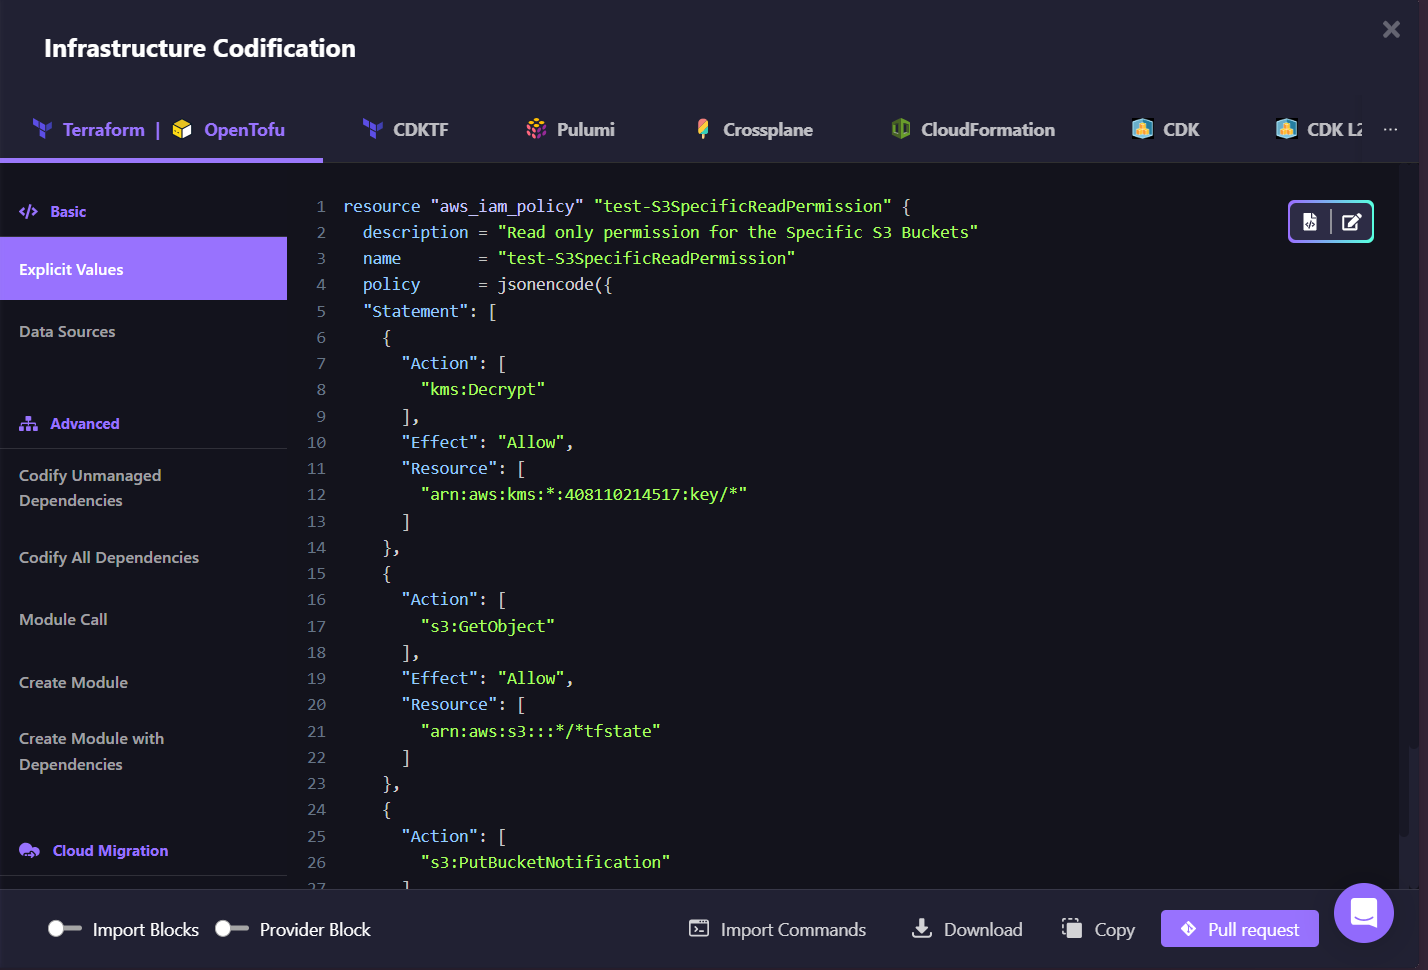Click the Import Commands terminal icon

[x=699, y=928]
